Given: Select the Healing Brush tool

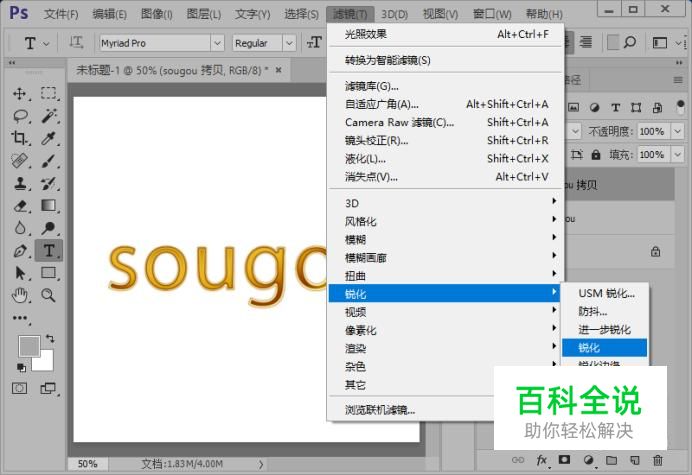Looking at the screenshot, I should click(19, 161).
